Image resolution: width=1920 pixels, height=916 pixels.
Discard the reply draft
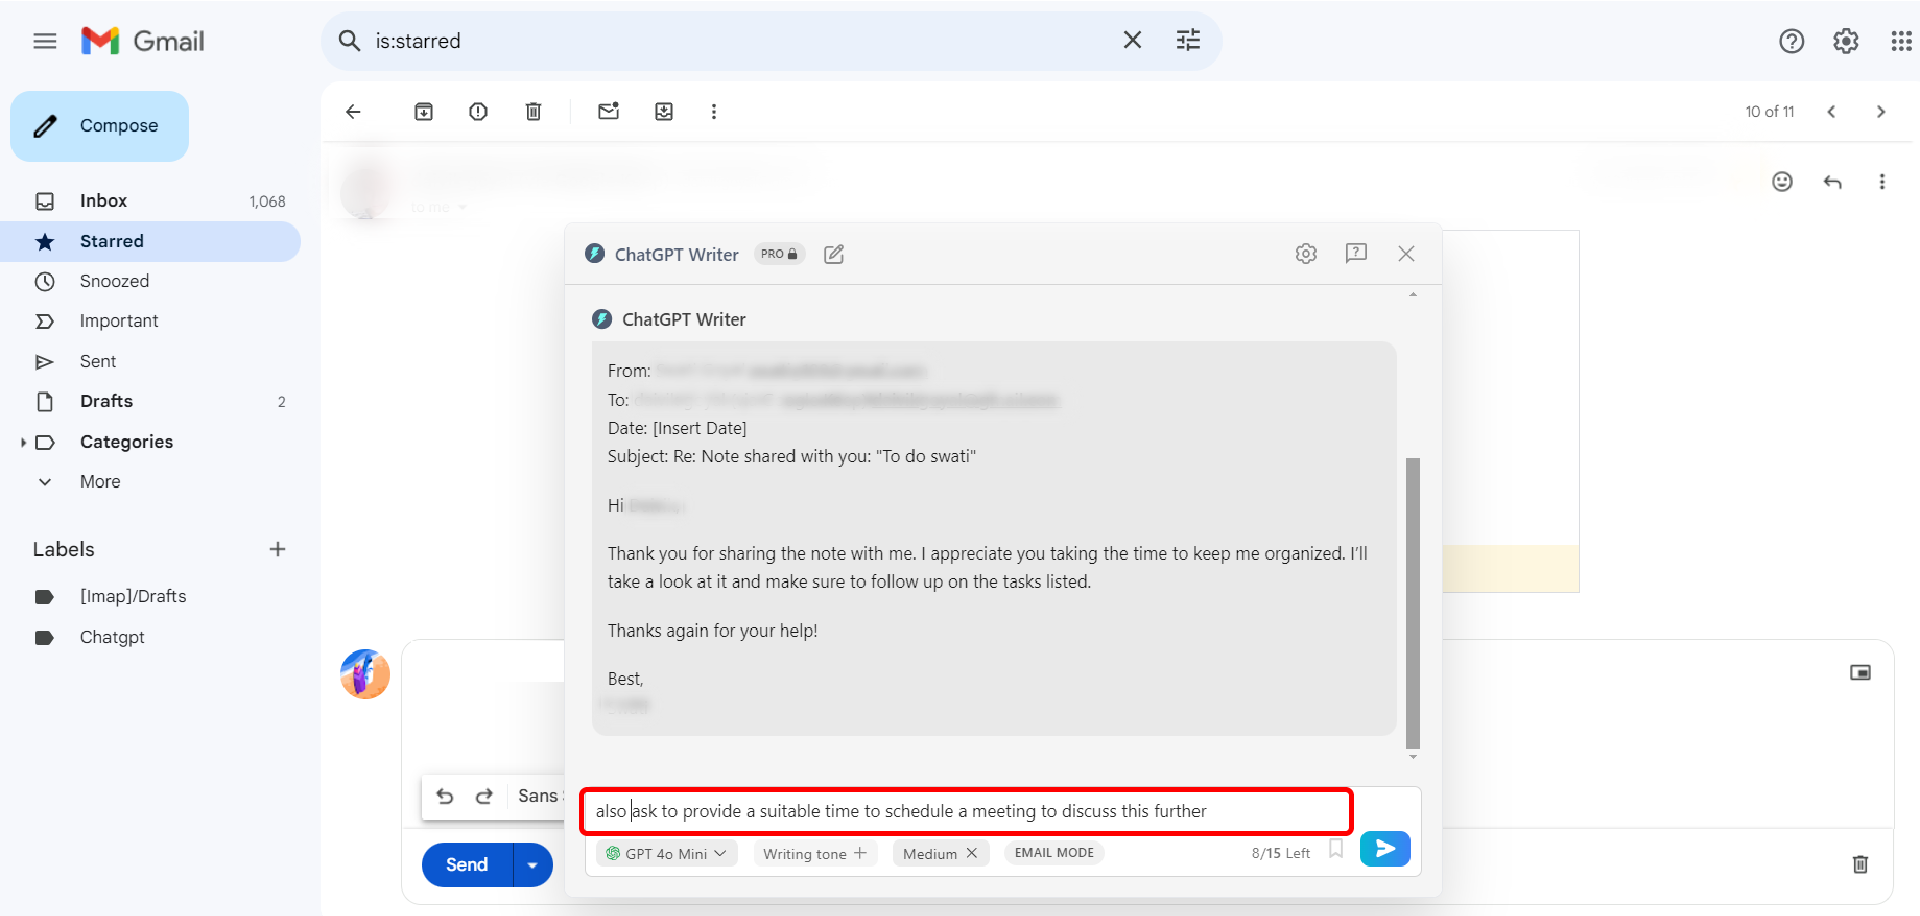tap(1860, 865)
